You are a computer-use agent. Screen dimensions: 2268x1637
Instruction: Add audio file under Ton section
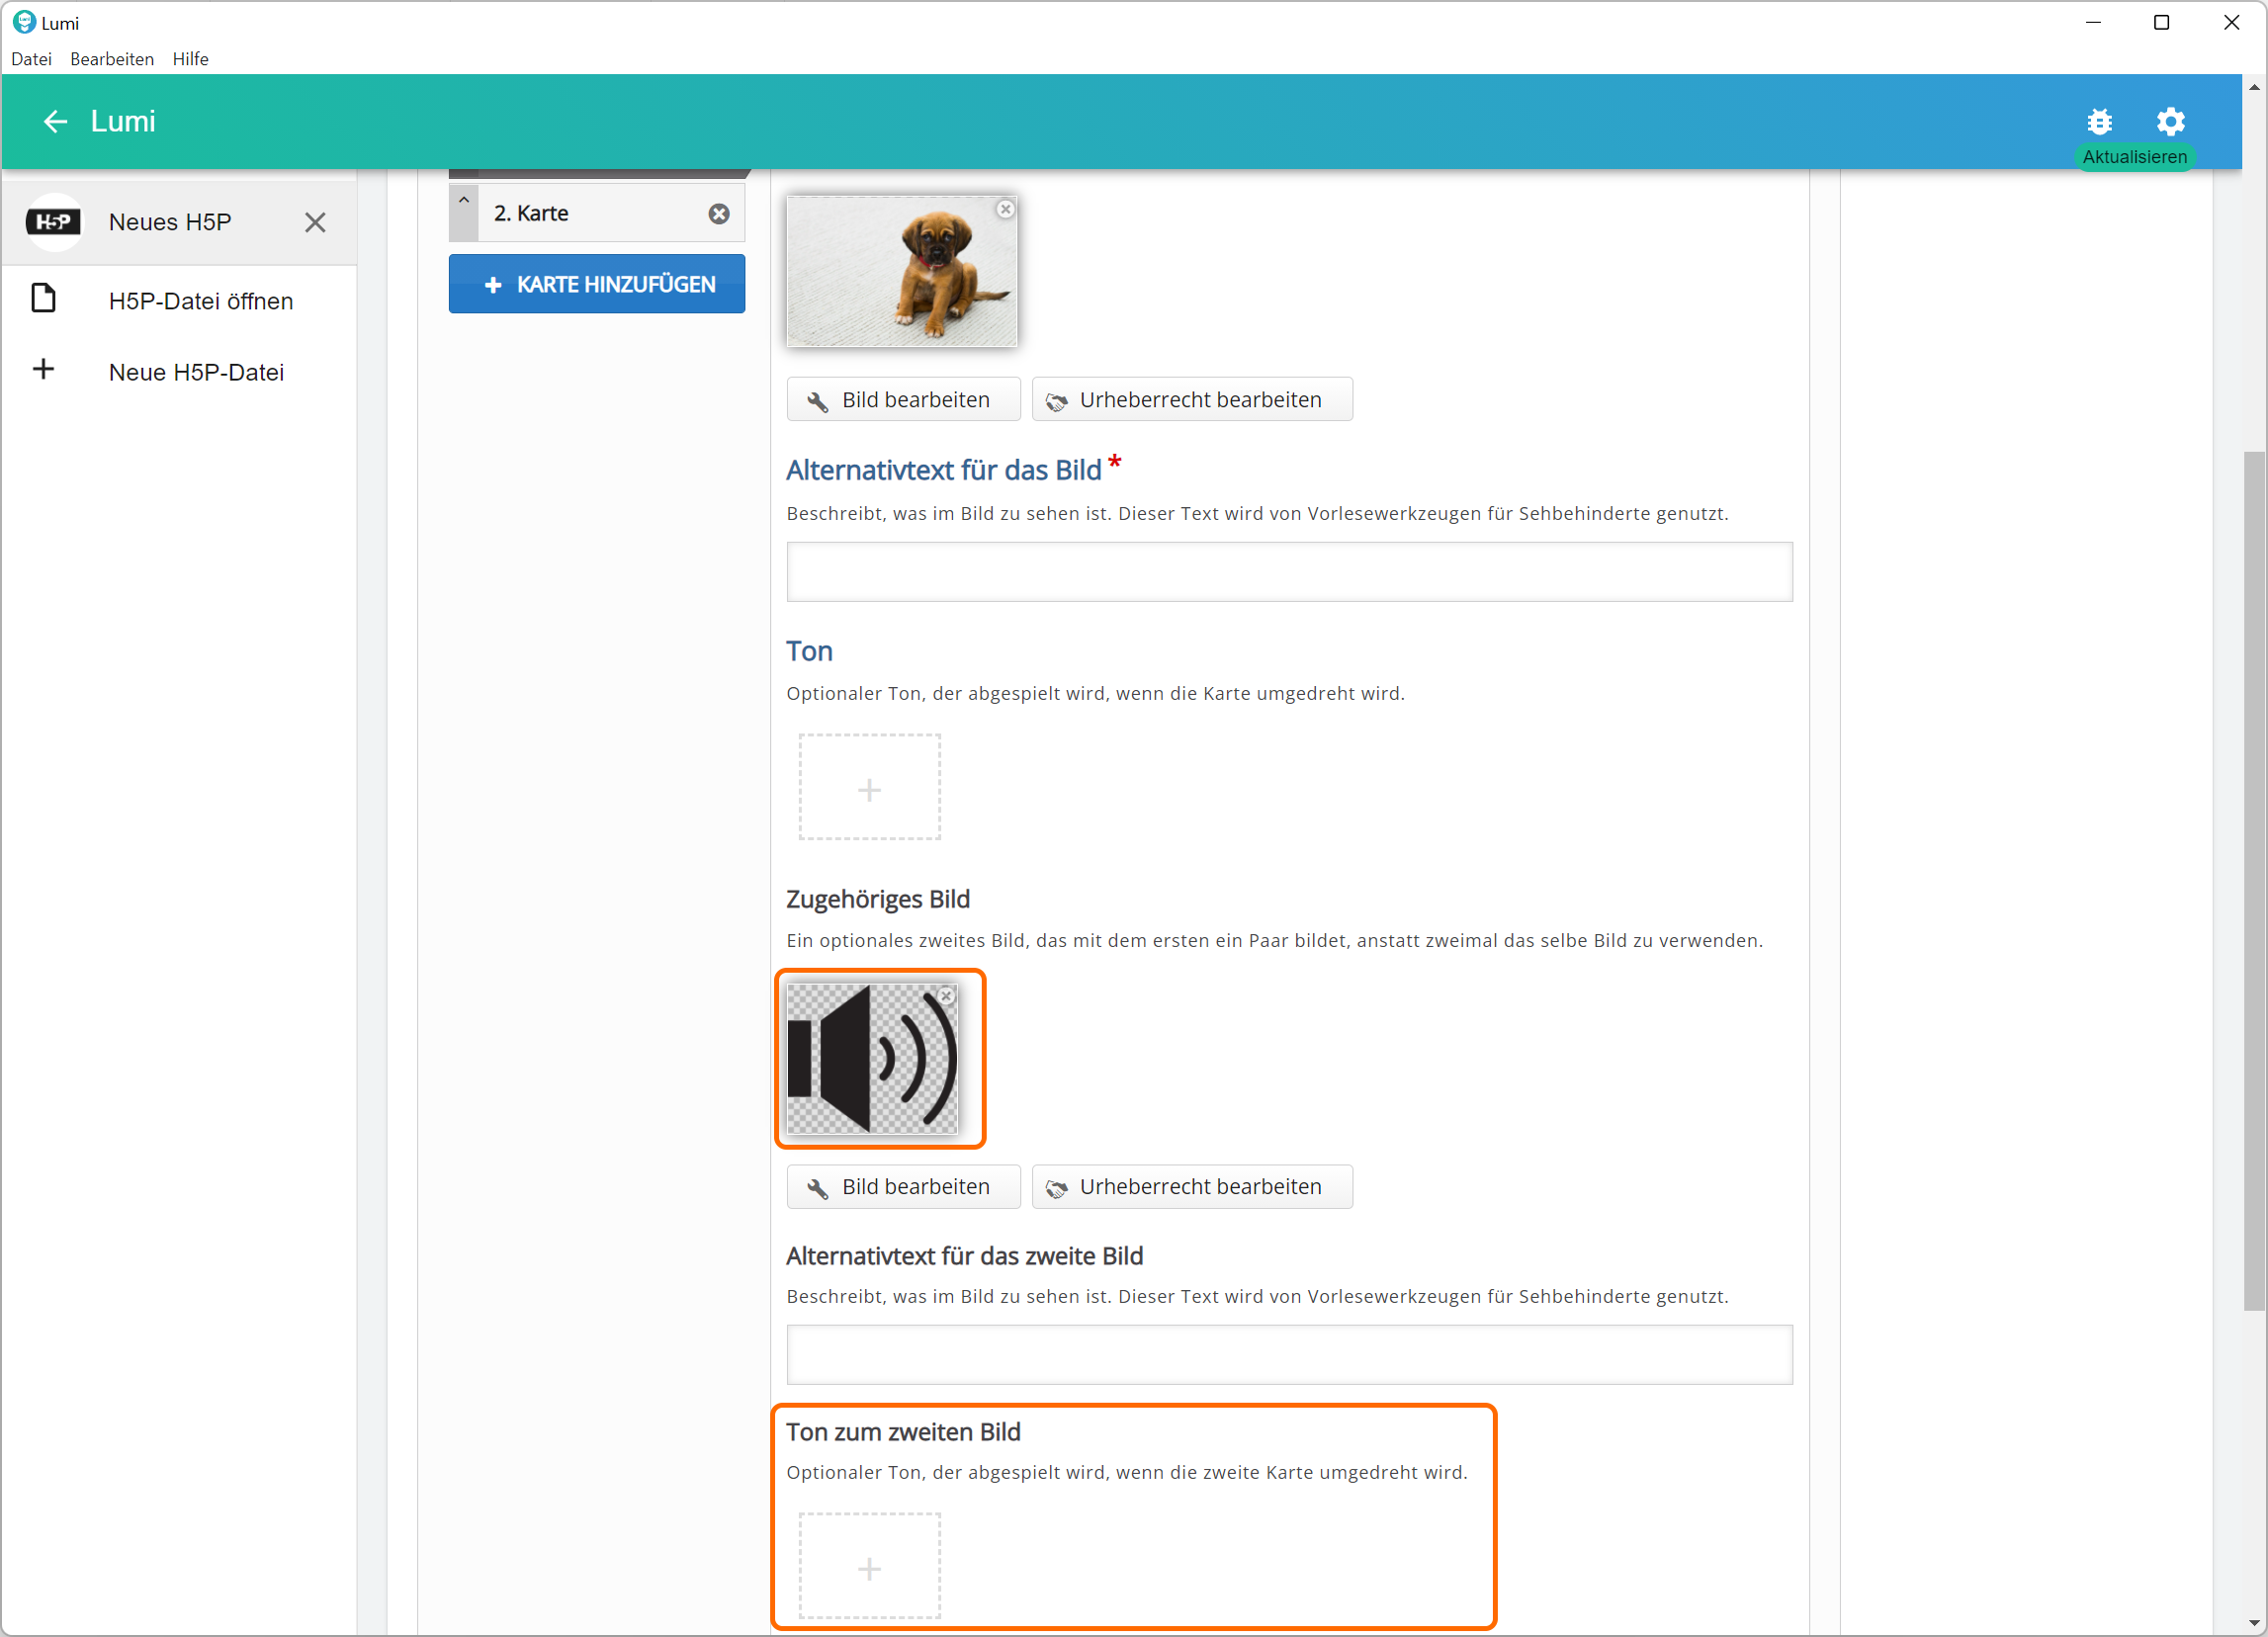point(869,789)
